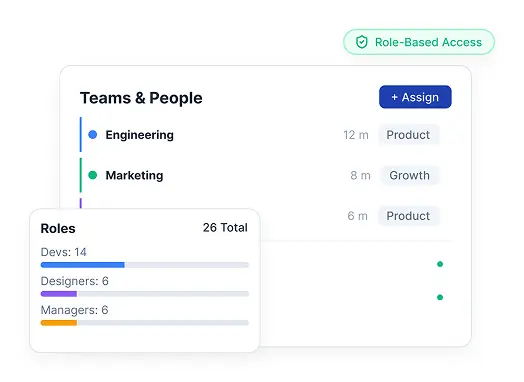Image resolution: width=524 pixels, height=382 pixels.
Task: Click the Growth tag on Marketing row
Action: (410, 175)
